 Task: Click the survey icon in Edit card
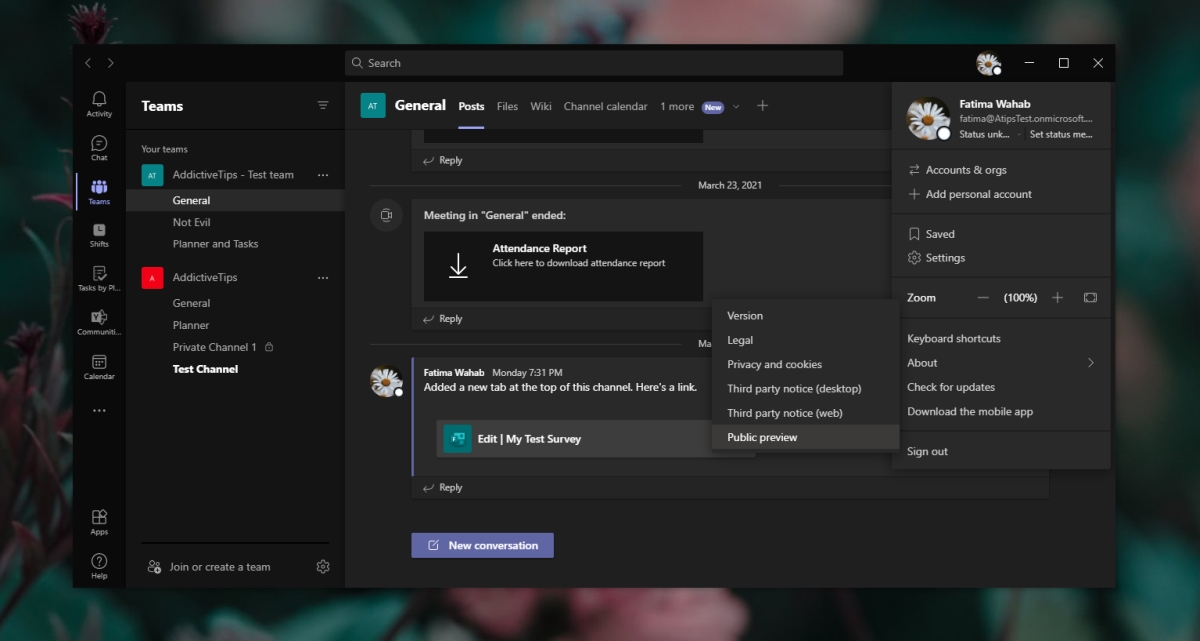(458, 439)
